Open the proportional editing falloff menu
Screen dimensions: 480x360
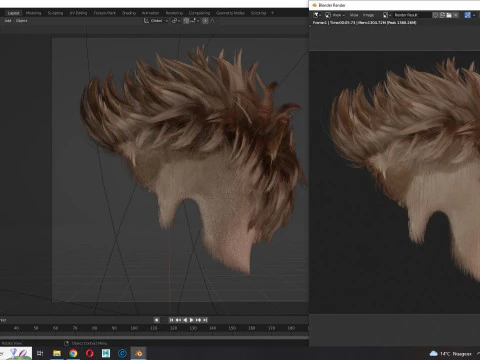click(x=213, y=21)
